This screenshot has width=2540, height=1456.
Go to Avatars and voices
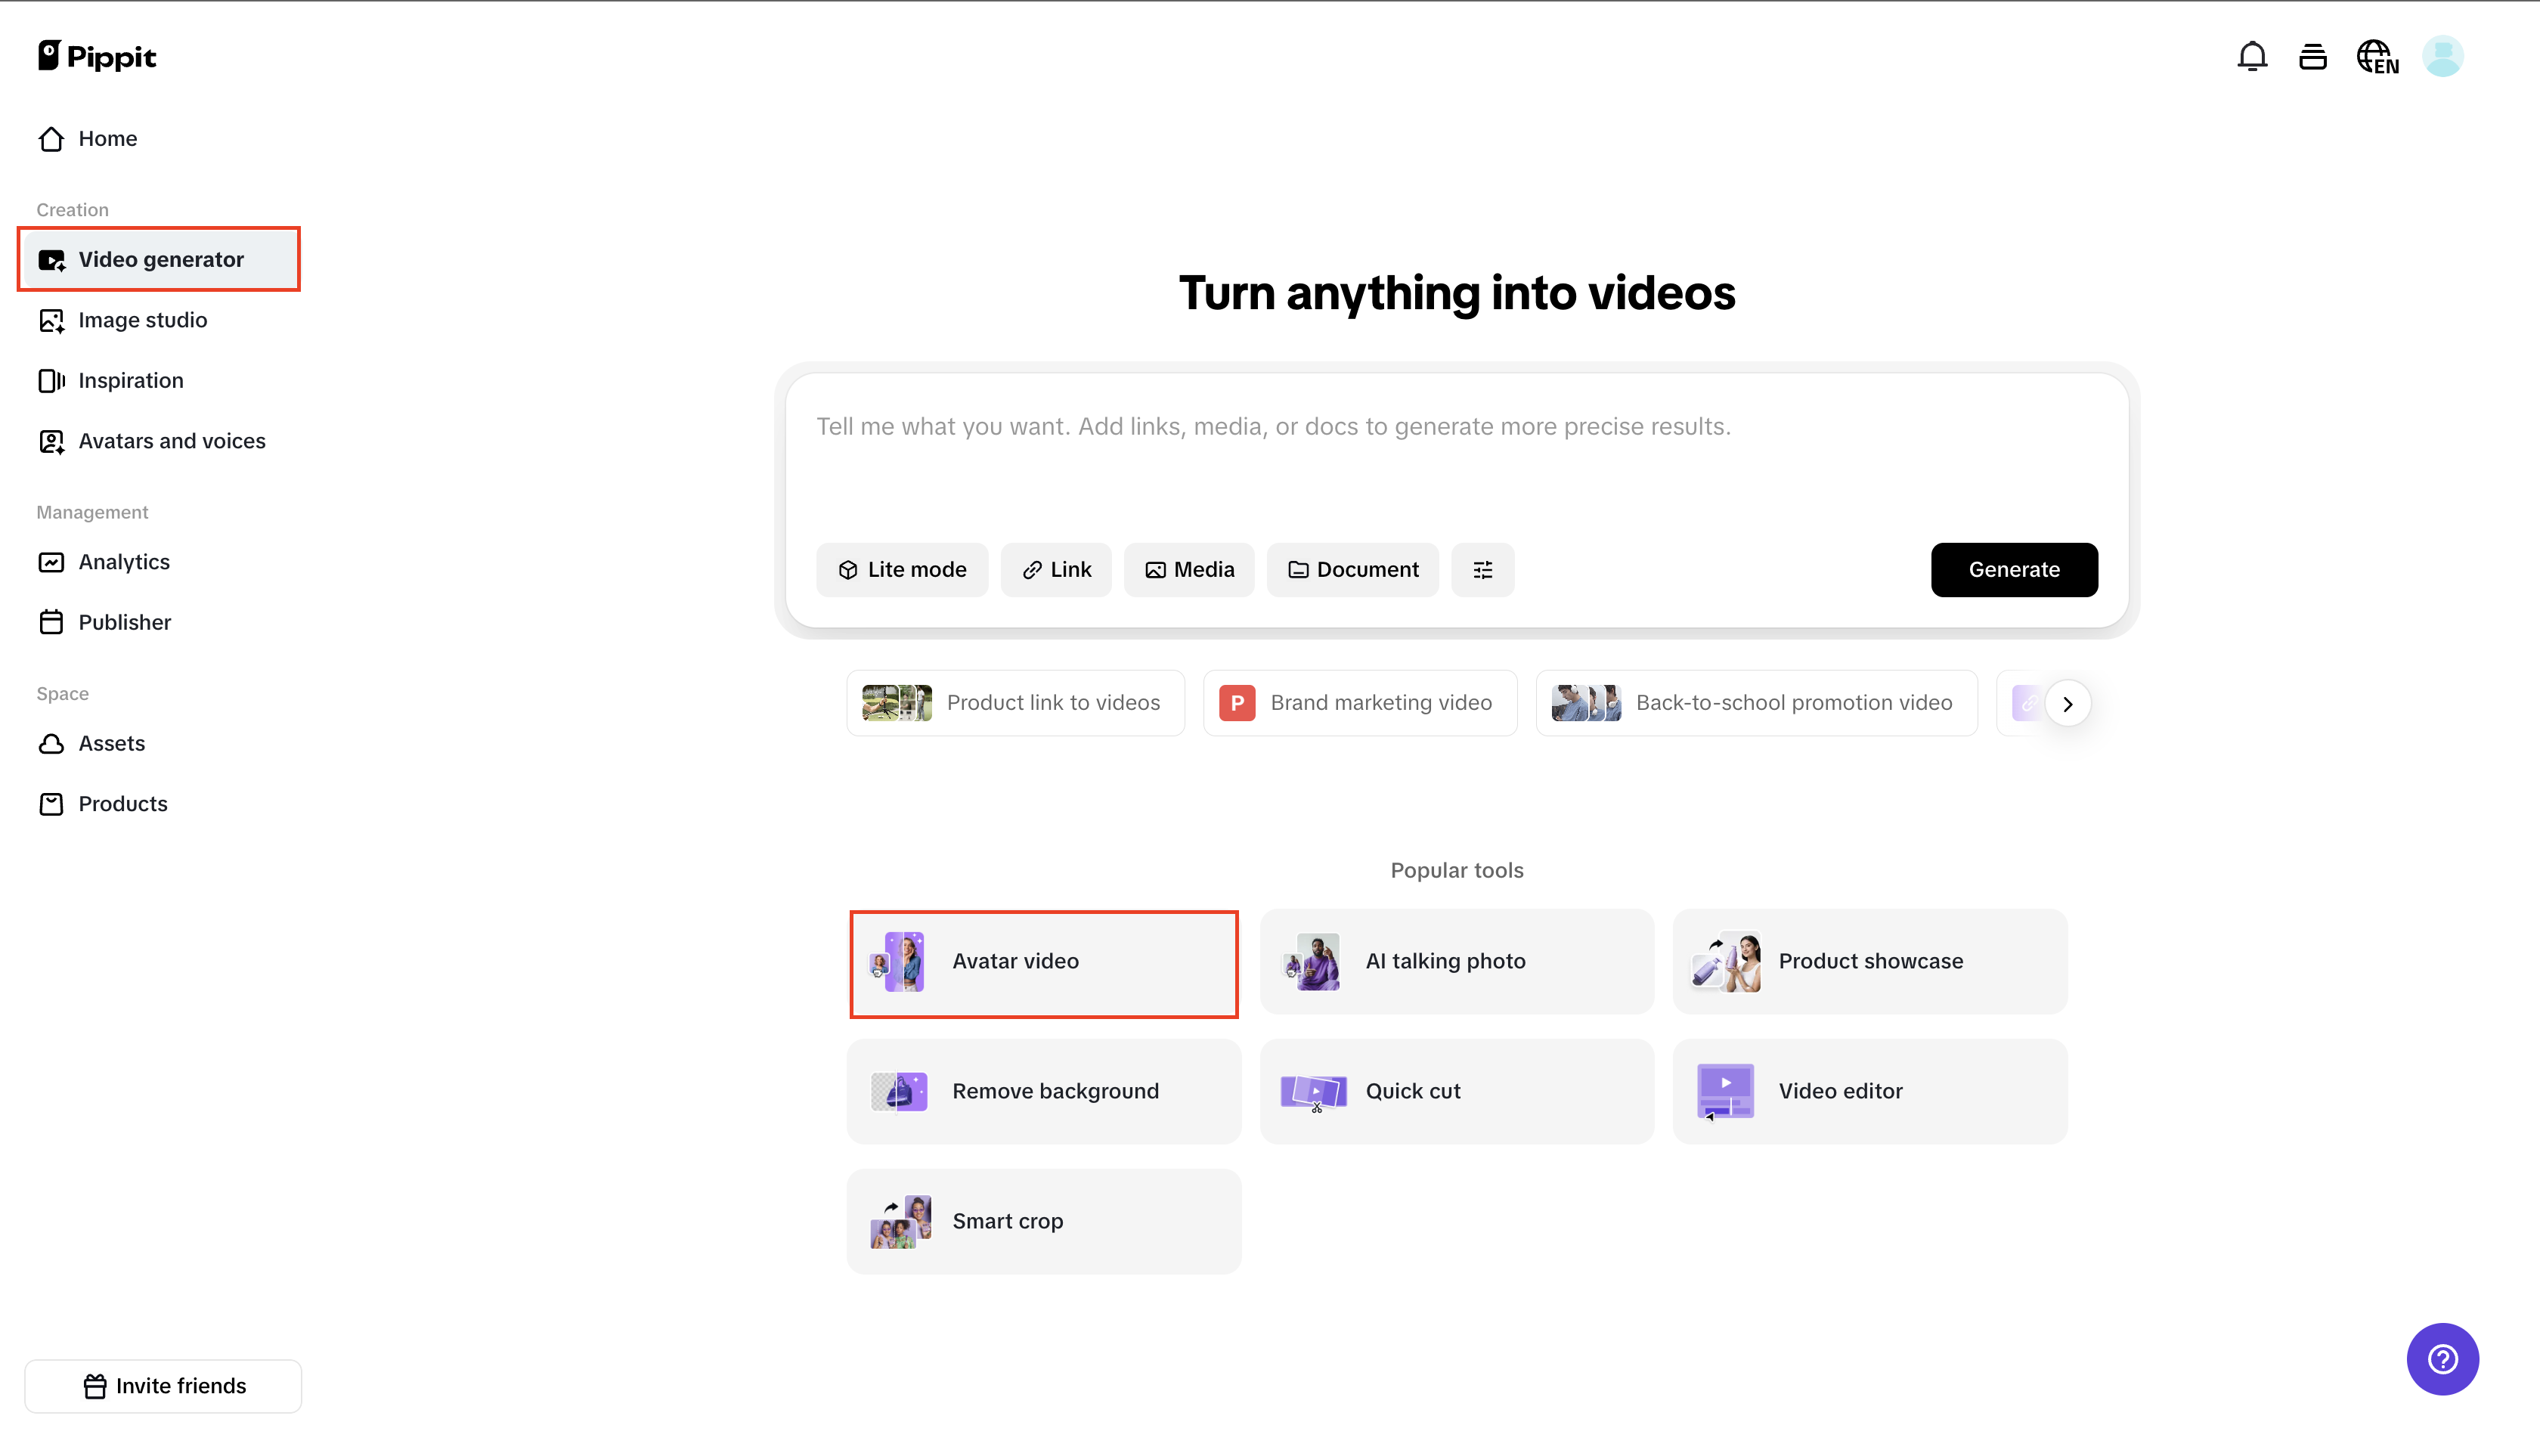pyautogui.click(x=171, y=440)
